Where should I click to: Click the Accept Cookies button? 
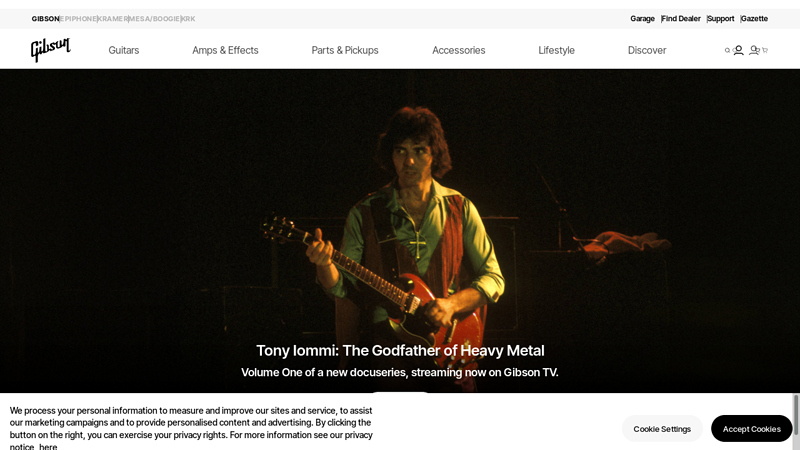tap(752, 429)
